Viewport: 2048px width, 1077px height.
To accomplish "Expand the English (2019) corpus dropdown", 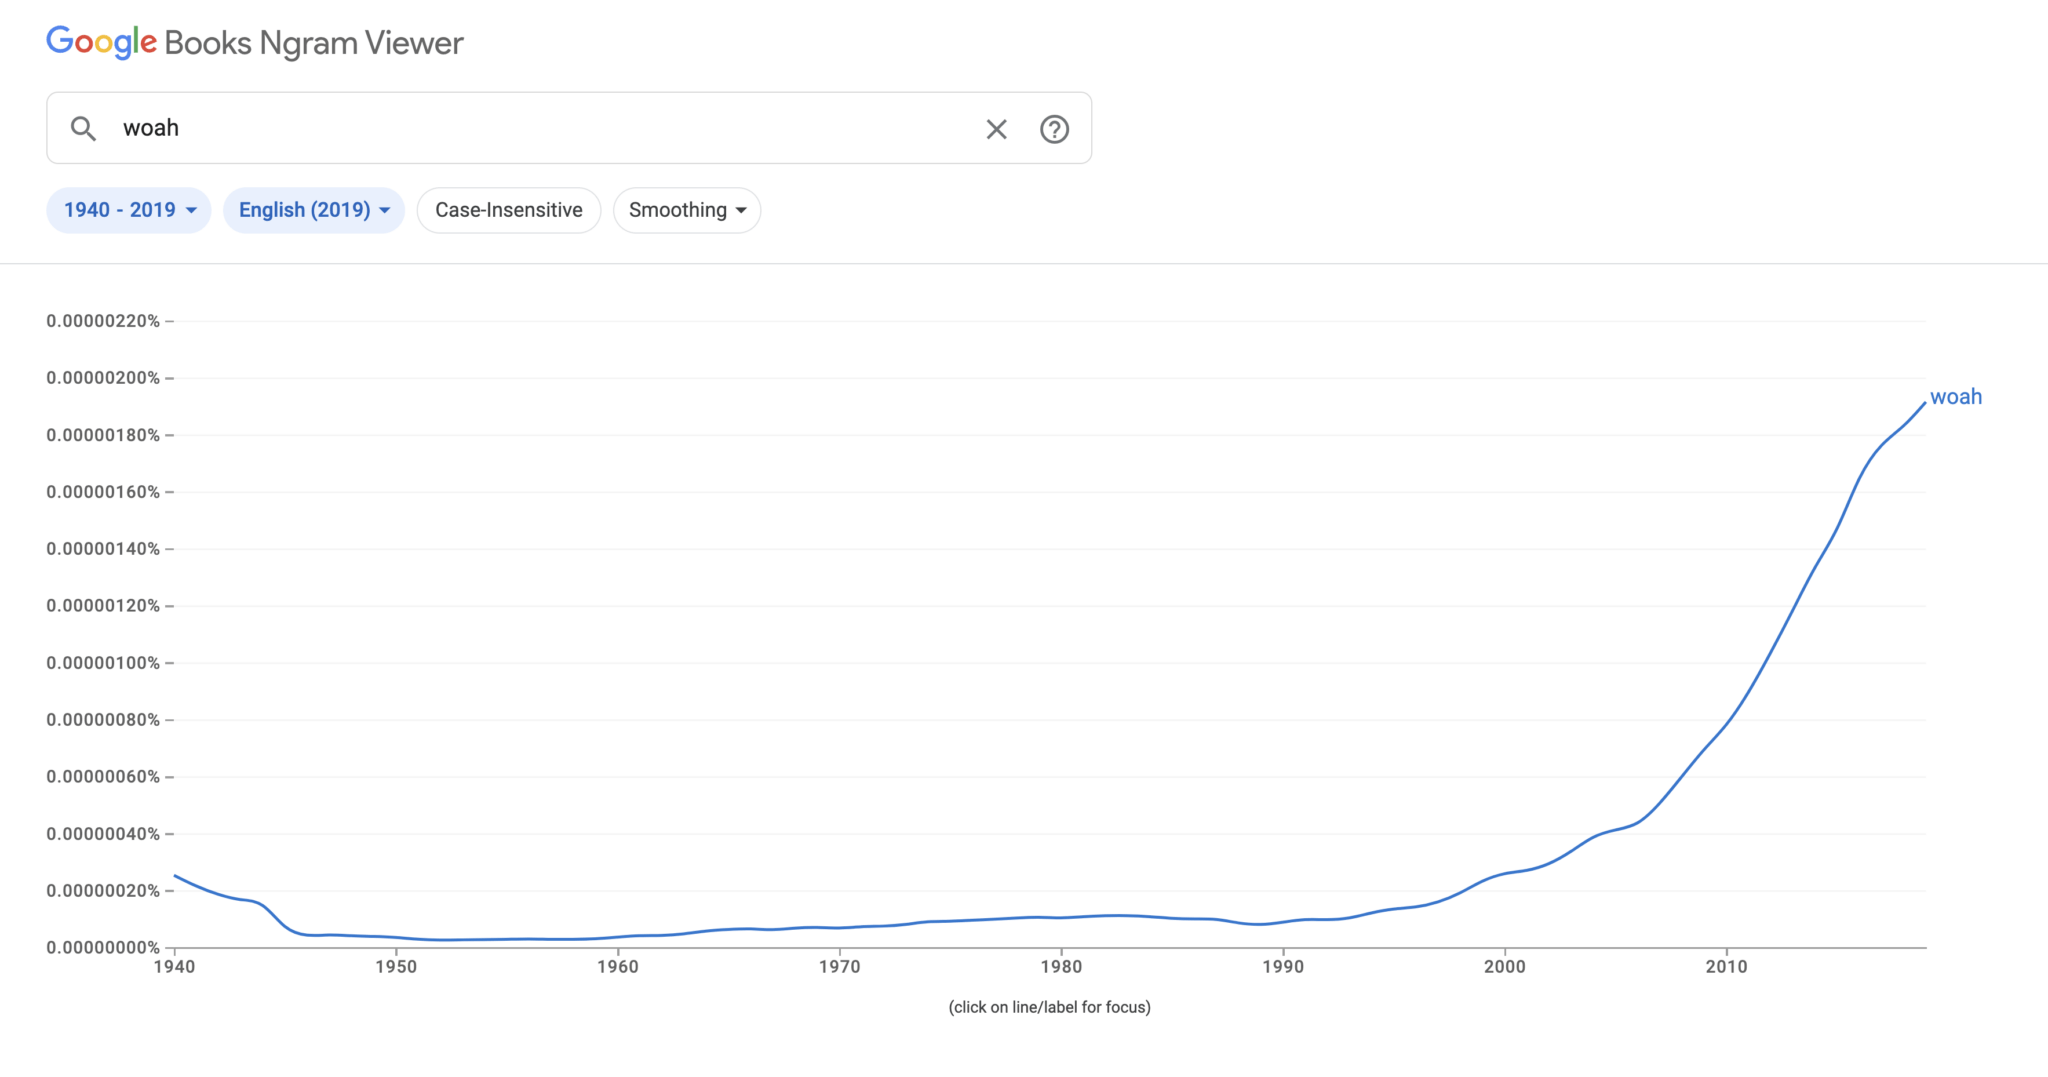I will tap(313, 210).
